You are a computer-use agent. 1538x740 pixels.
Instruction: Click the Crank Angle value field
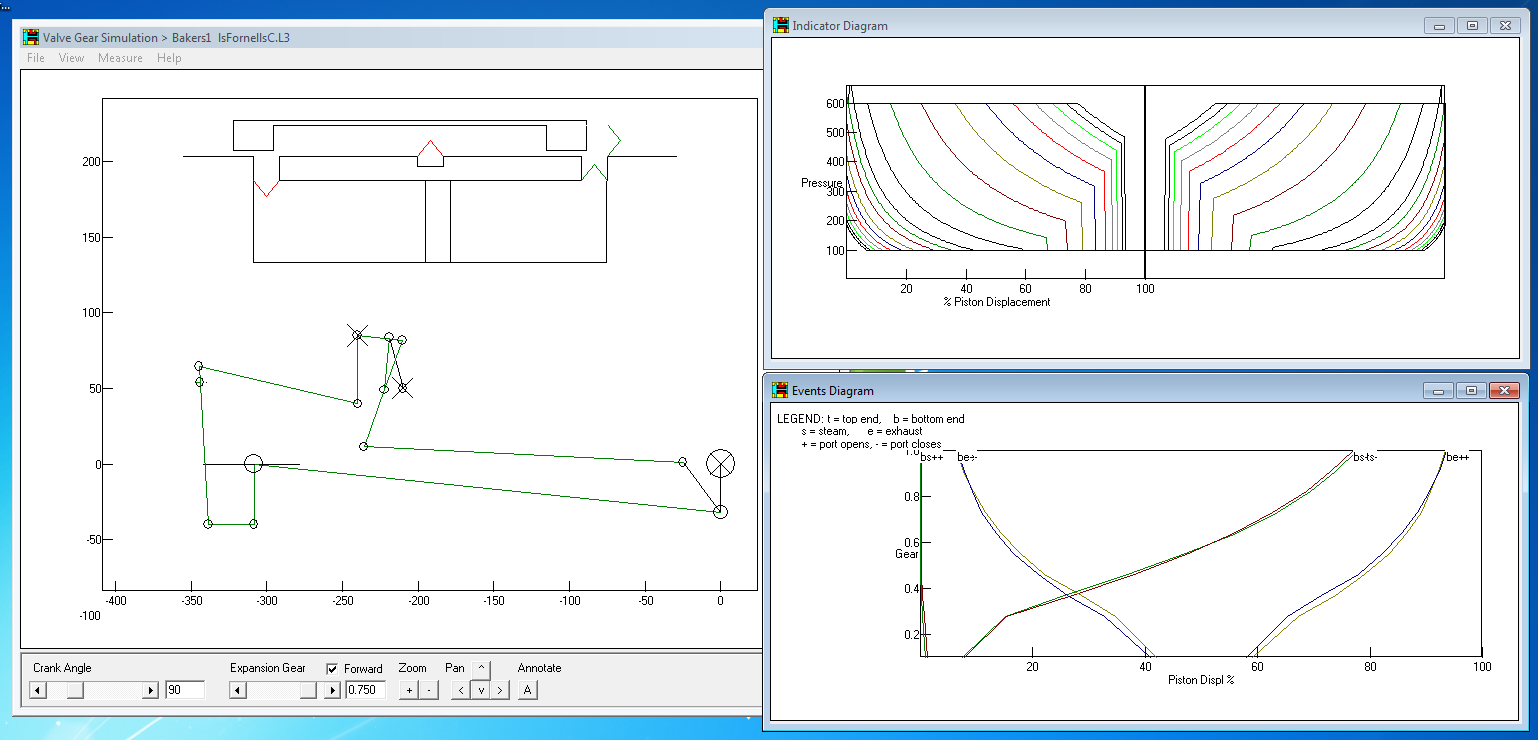185,690
